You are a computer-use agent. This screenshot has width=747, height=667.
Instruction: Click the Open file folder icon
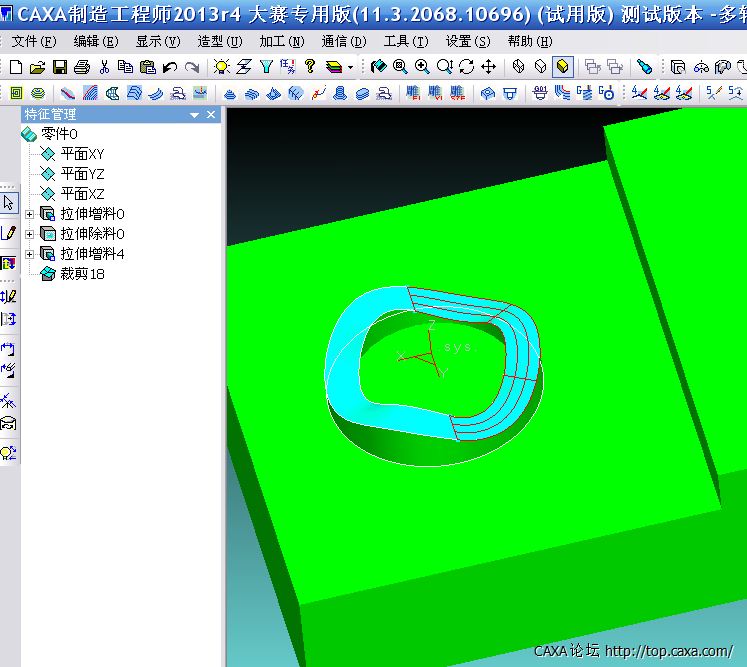38,67
